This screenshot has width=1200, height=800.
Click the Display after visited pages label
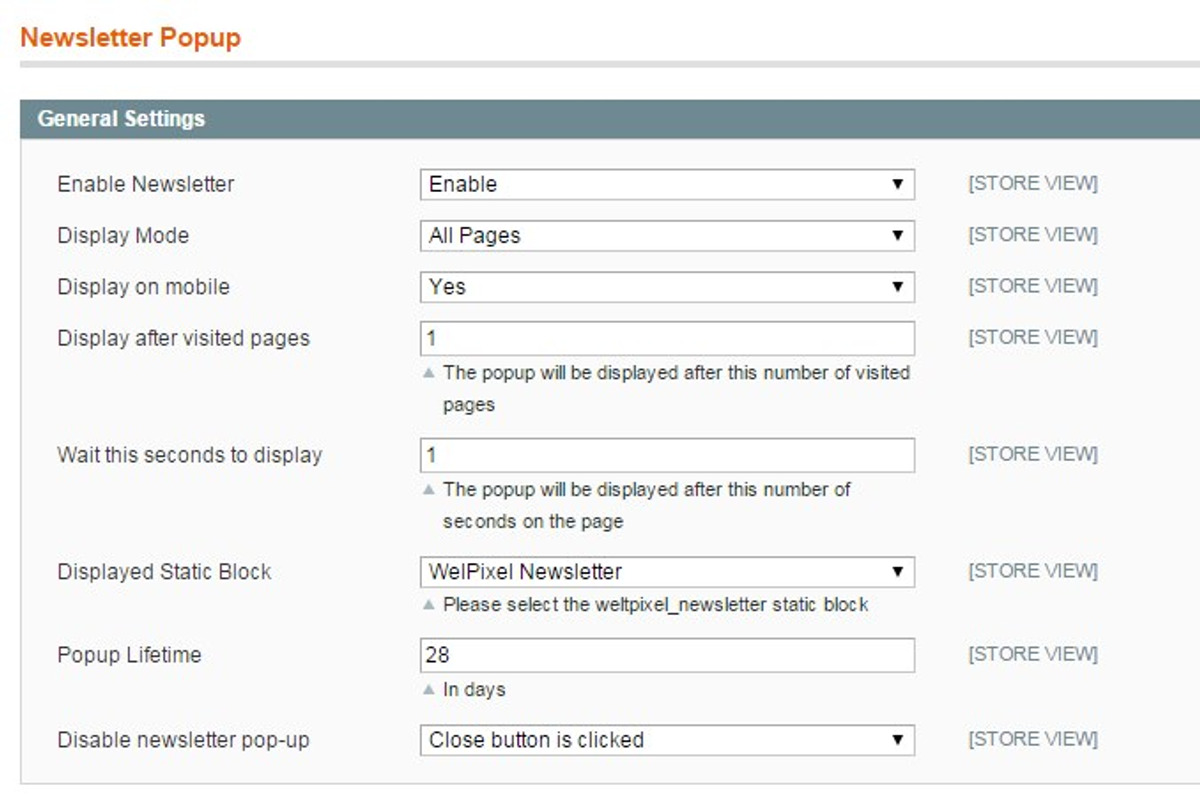183,338
